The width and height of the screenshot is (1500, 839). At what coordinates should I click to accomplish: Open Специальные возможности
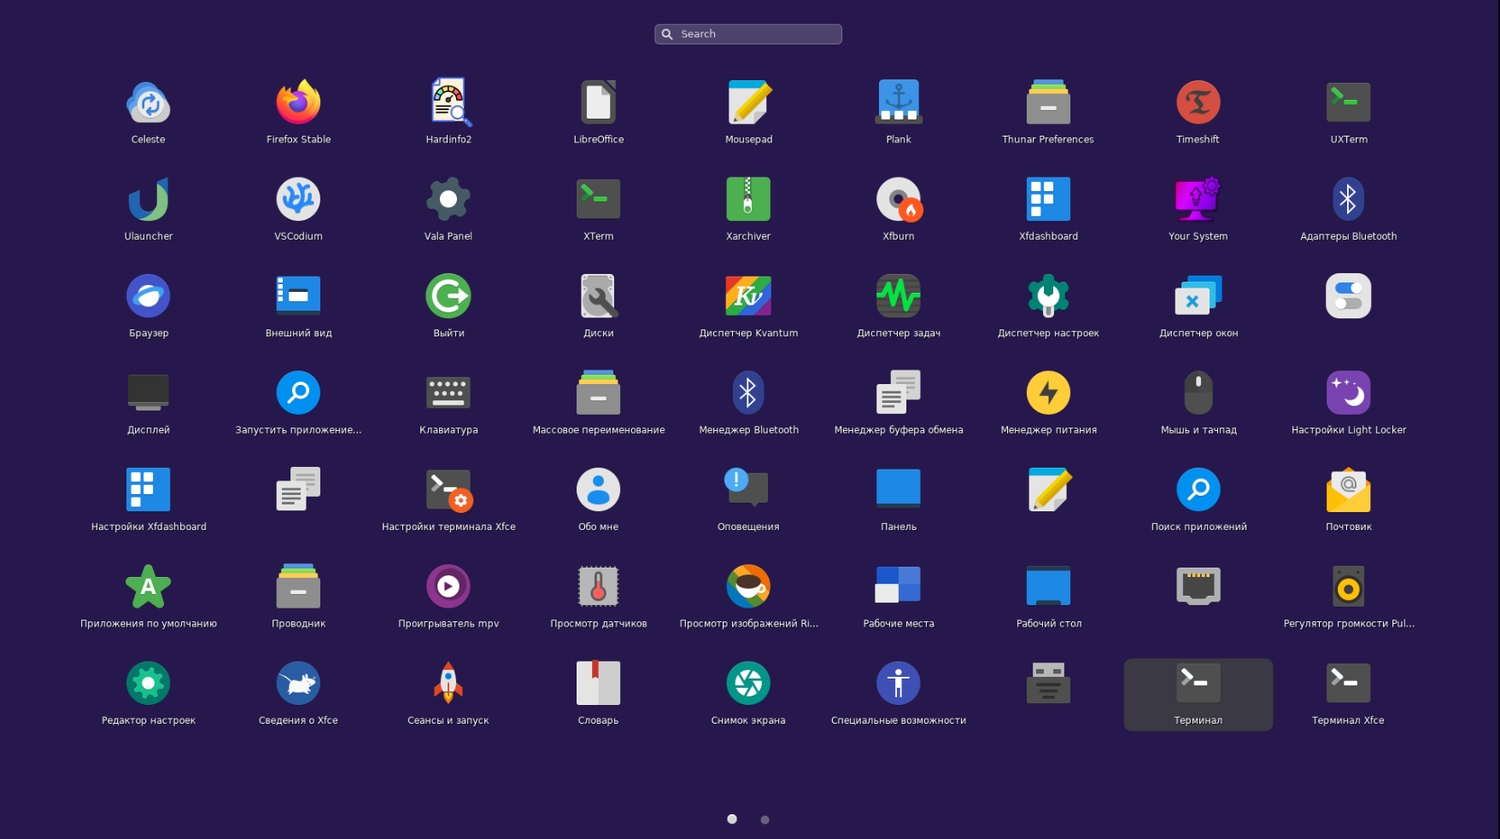point(898,684)
